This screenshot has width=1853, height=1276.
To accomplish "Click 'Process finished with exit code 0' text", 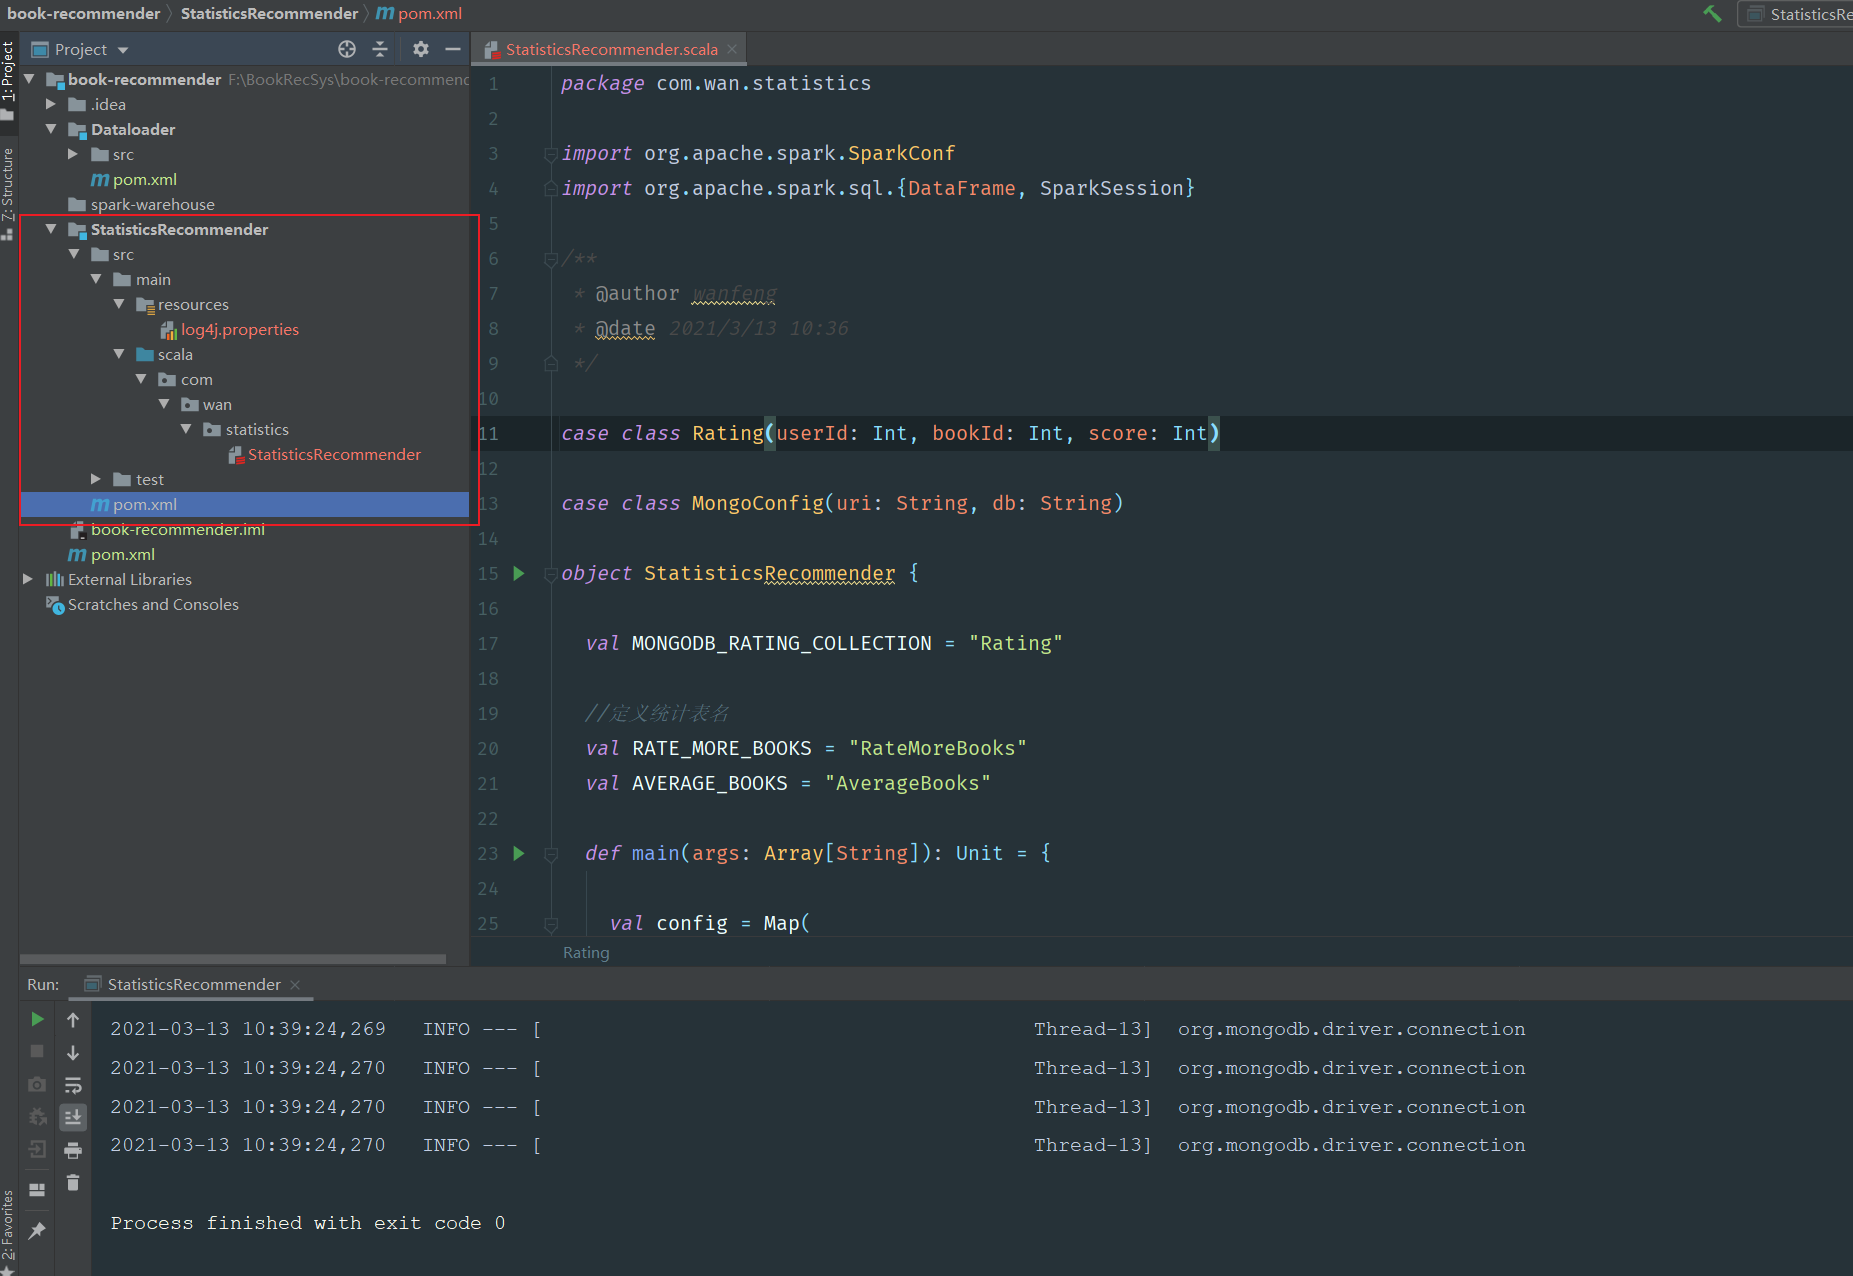I will [x=308, y=1223].
